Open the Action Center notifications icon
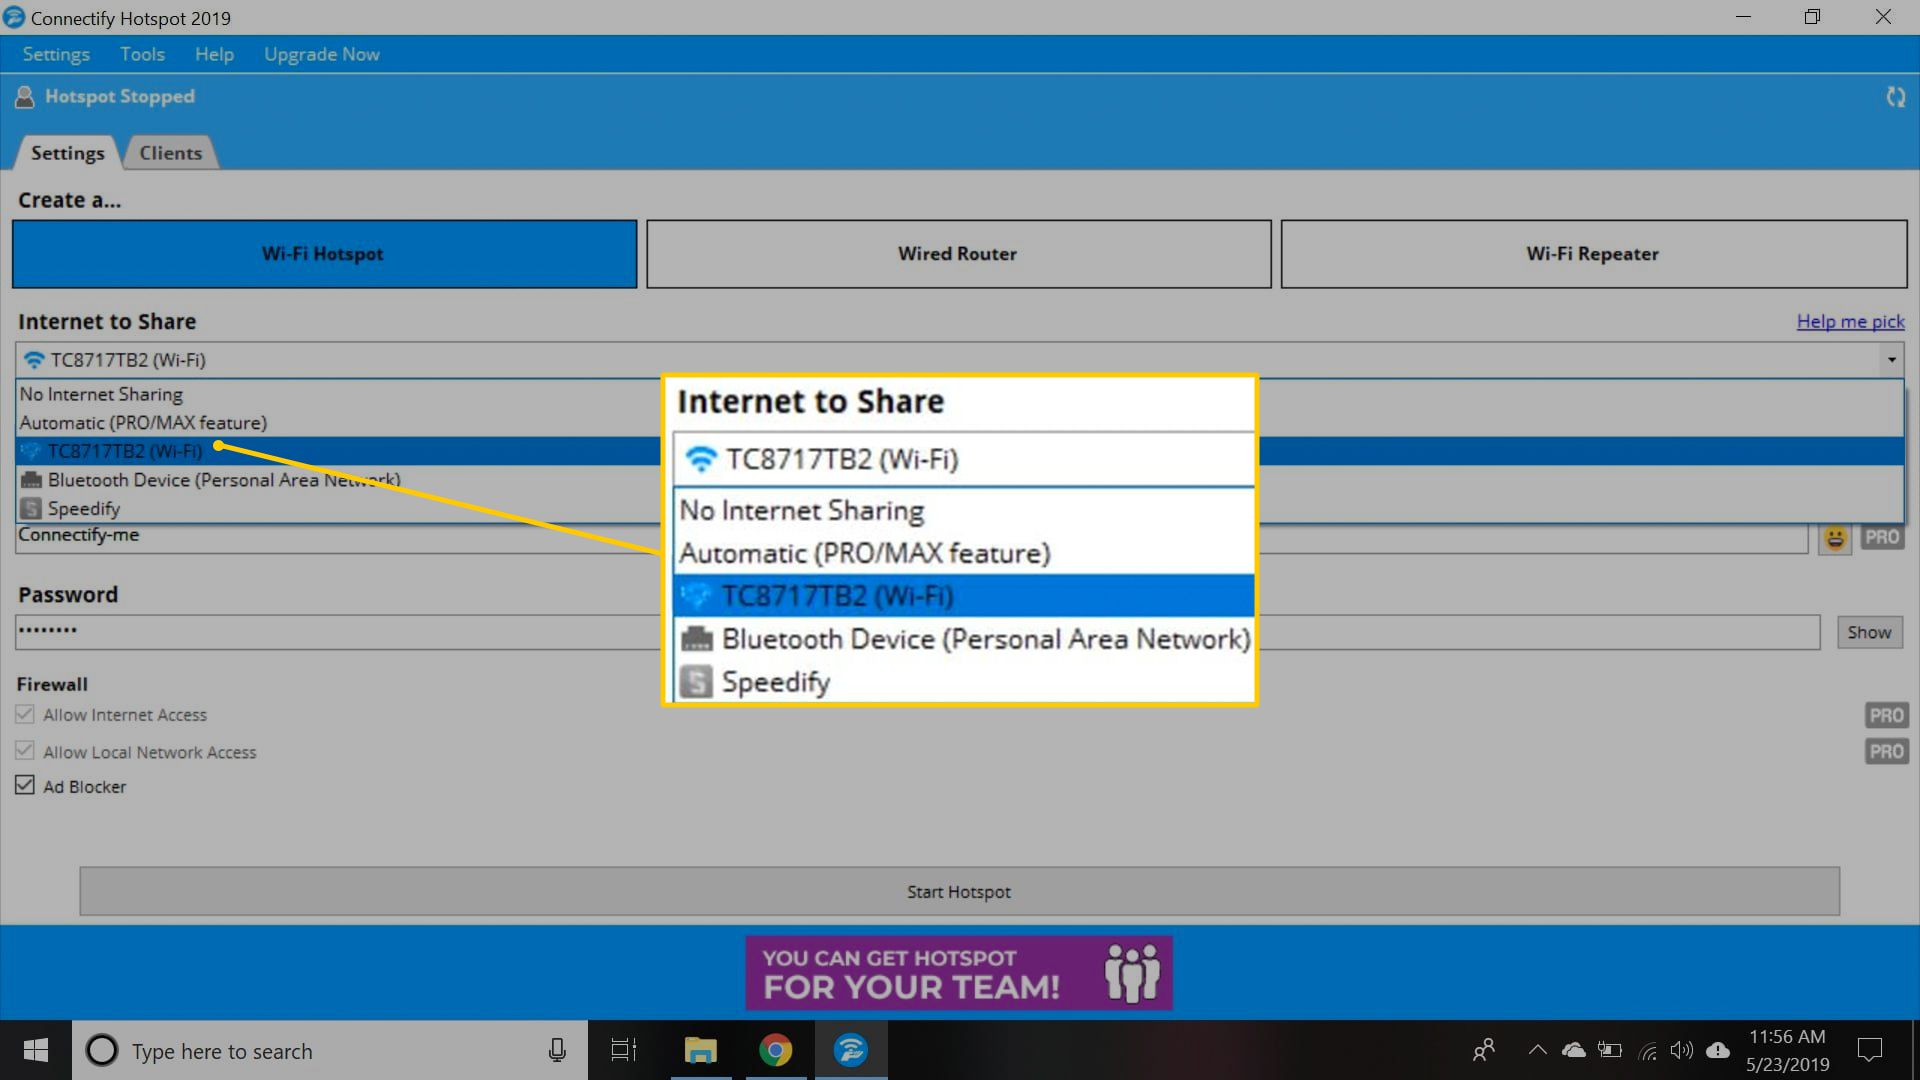This screenshot has height=1080, width=1920. click(1869, 1050)
